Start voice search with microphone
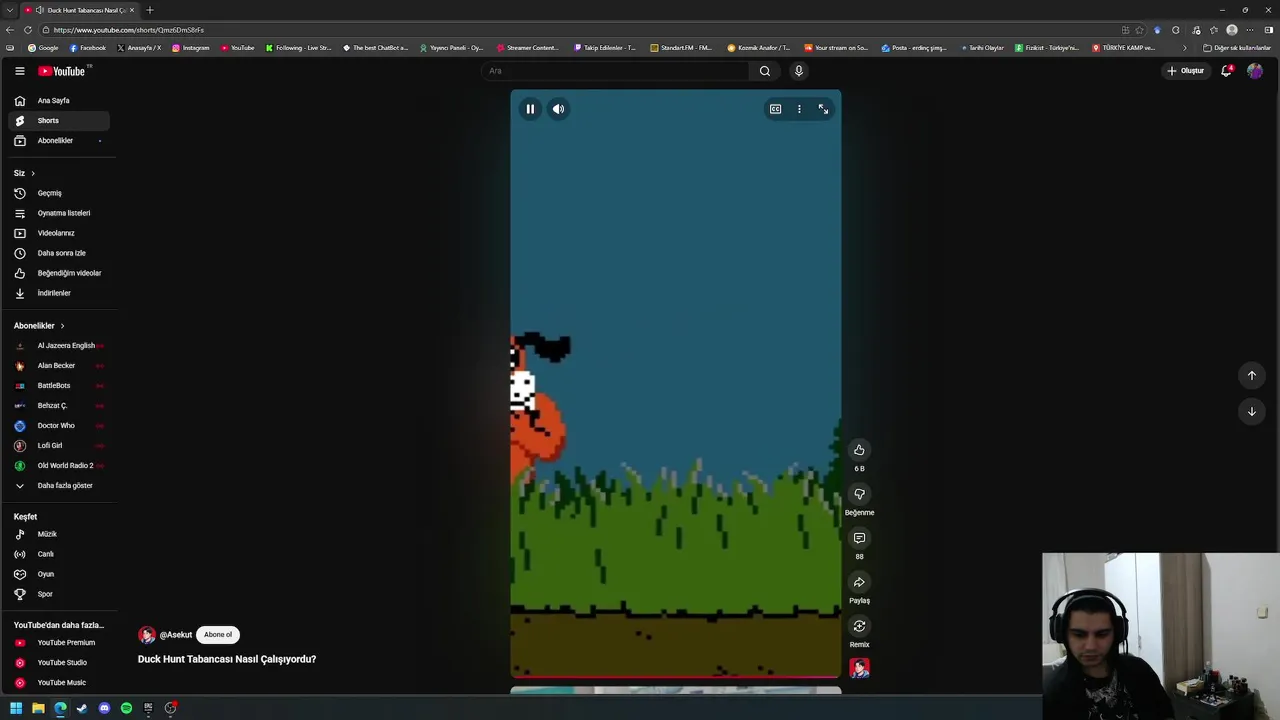The image size is (1280, 720). [x=798, y=71]
